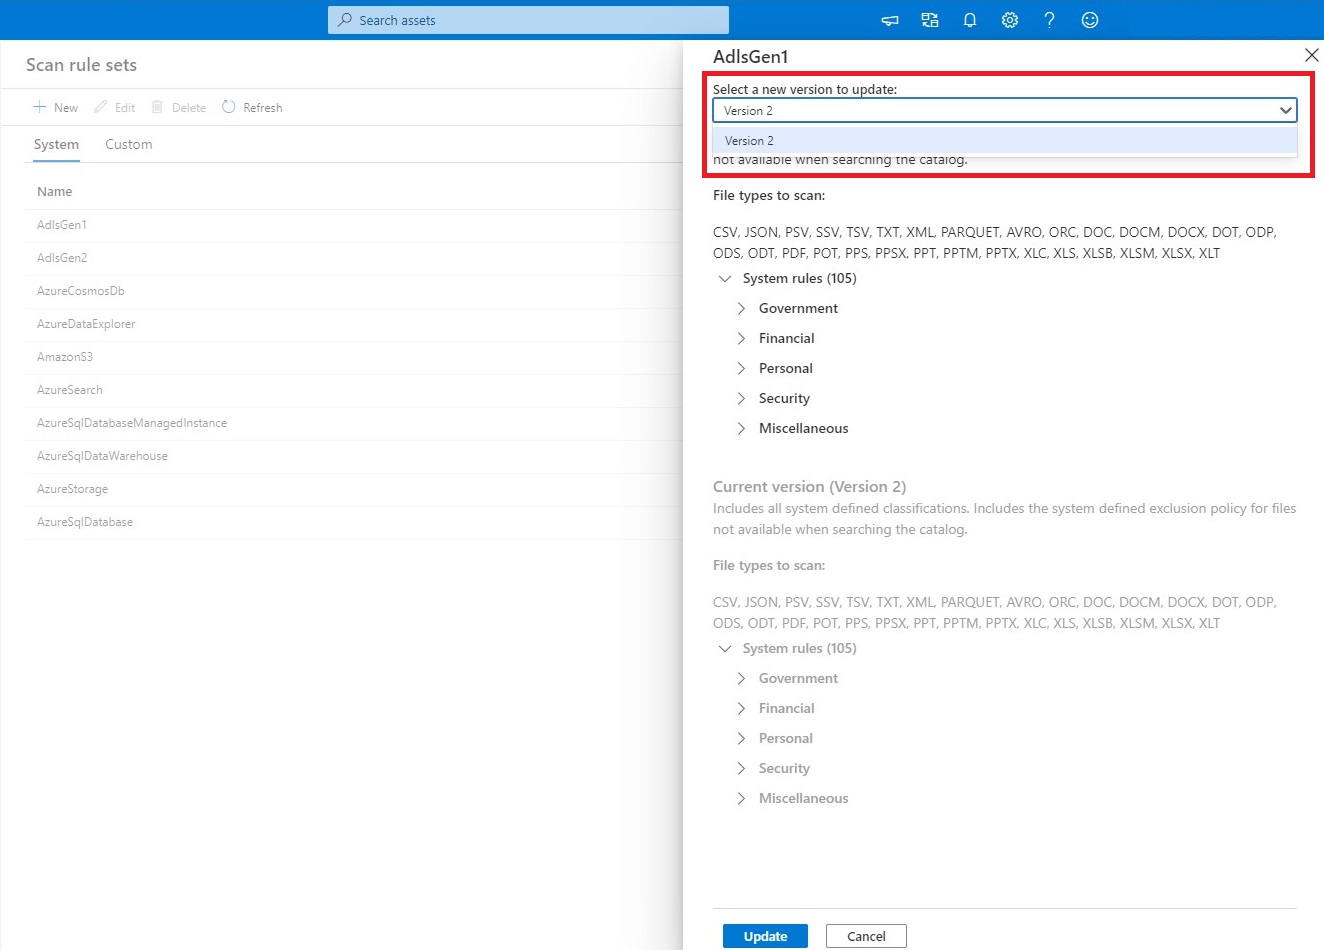The height and width of the screenshot is (950, 1324).
Task: Expand Personal under Current version
Action: 741,739
